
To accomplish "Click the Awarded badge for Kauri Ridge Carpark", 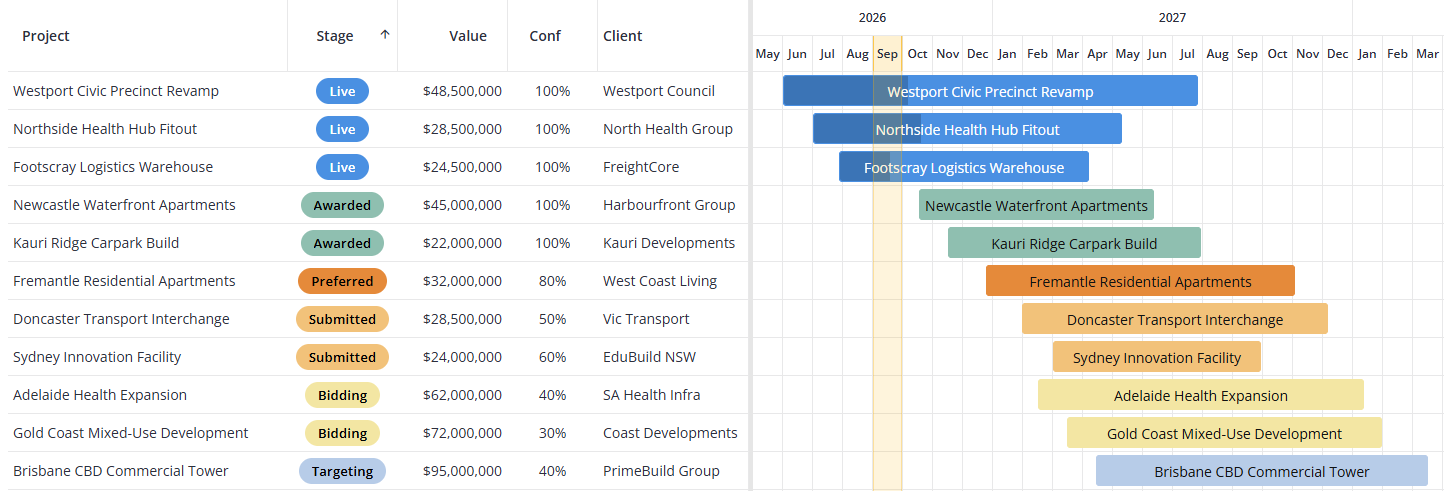I will (x=342, y=243).
